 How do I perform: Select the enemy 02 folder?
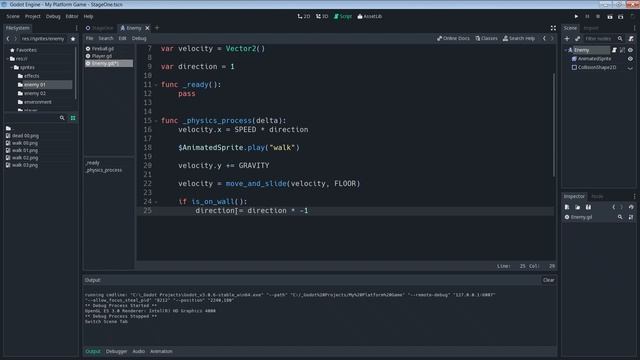tap(34, 93)
